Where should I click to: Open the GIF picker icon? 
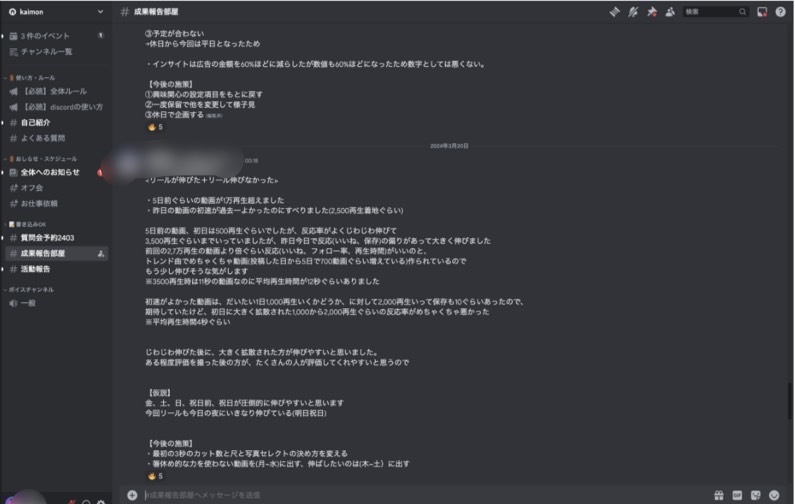(737, 495)
